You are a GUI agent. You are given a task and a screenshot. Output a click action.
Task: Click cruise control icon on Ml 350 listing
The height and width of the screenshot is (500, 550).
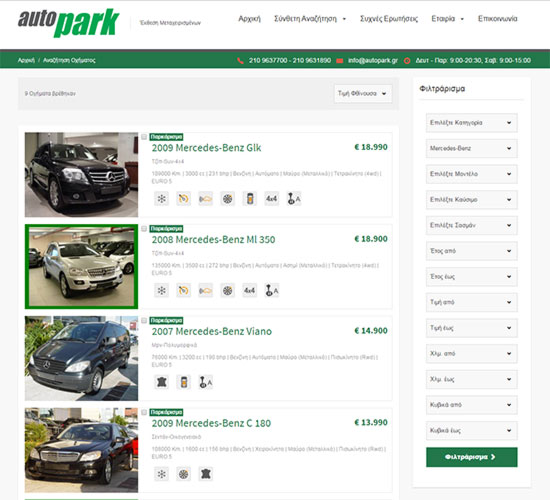point(183,290)
